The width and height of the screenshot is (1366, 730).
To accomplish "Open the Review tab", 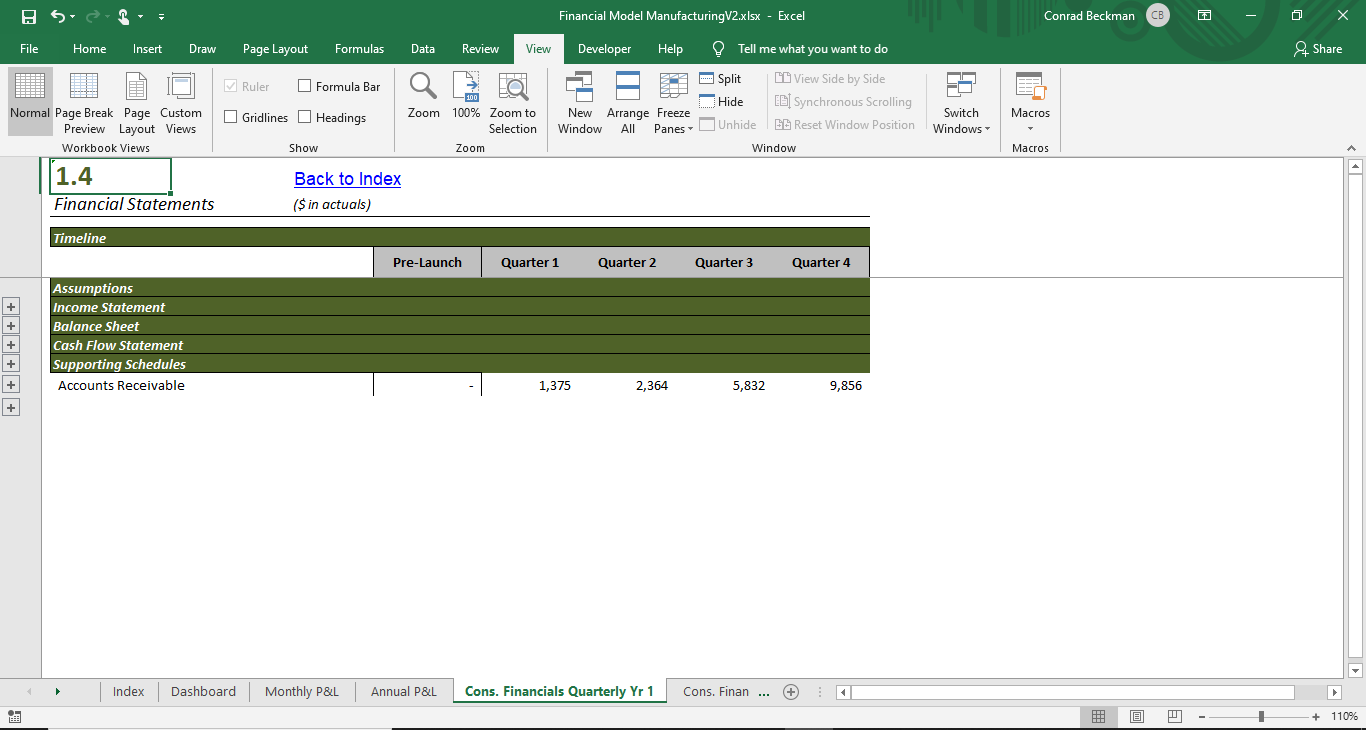I will (480, 49).
